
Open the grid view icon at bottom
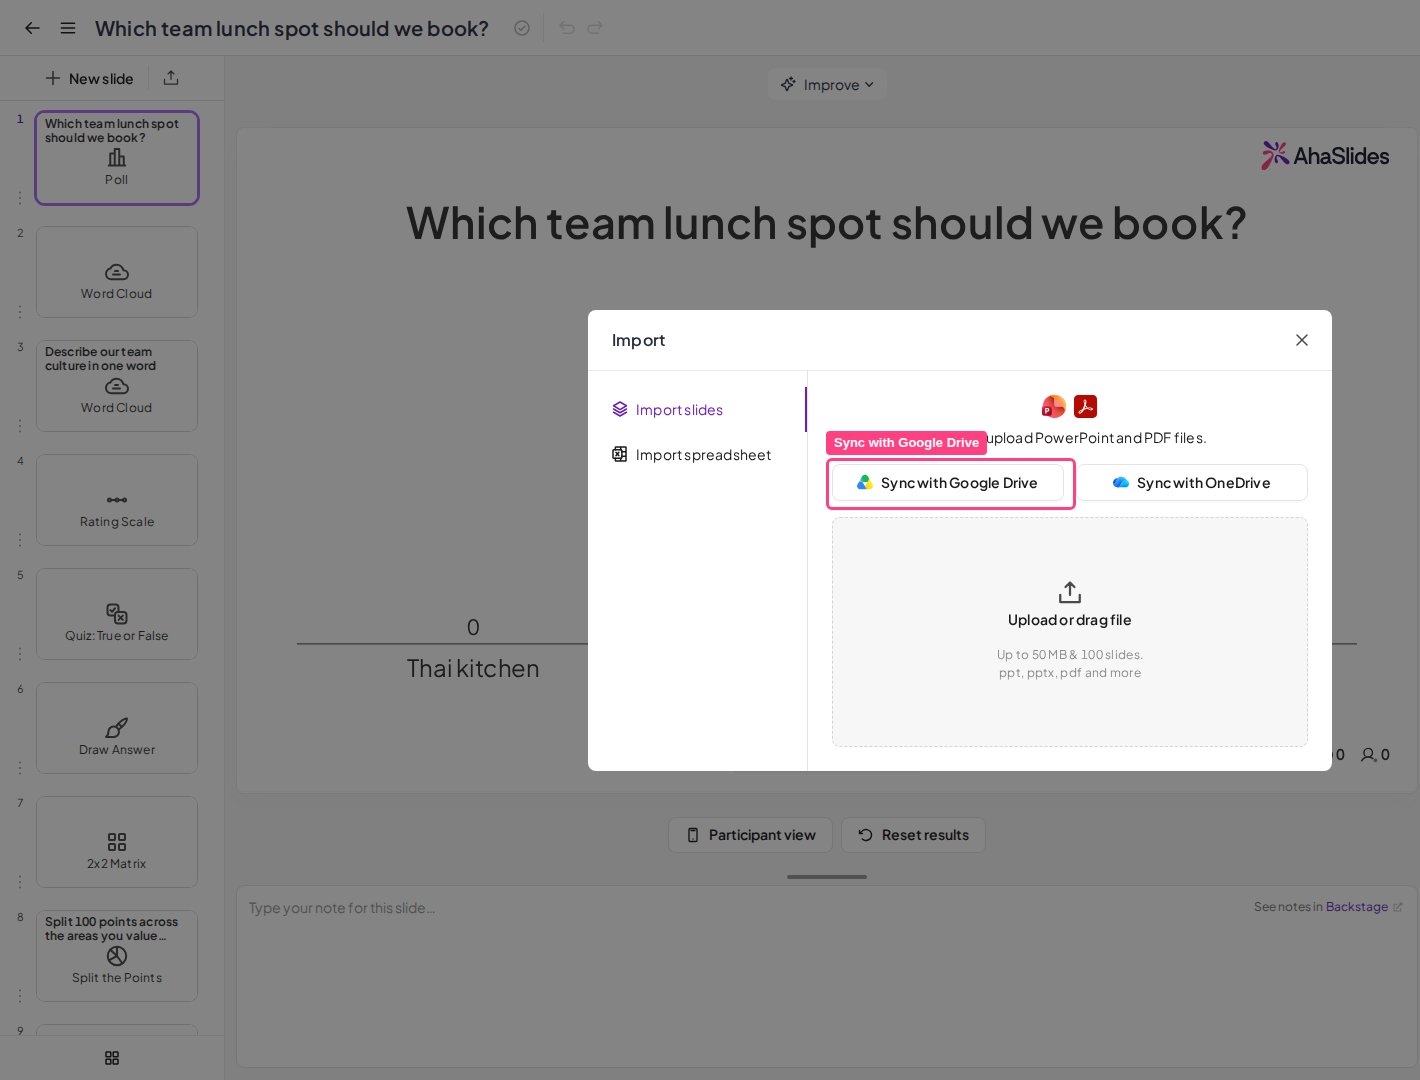click(112, 1058)
